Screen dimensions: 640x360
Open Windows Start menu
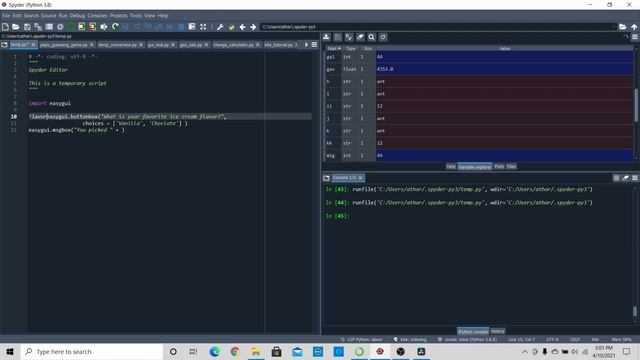(10, 351)
